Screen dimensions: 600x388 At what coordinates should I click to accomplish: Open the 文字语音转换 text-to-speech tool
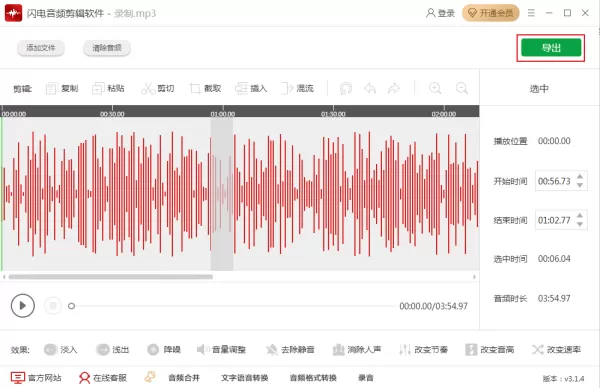point(245,378)
